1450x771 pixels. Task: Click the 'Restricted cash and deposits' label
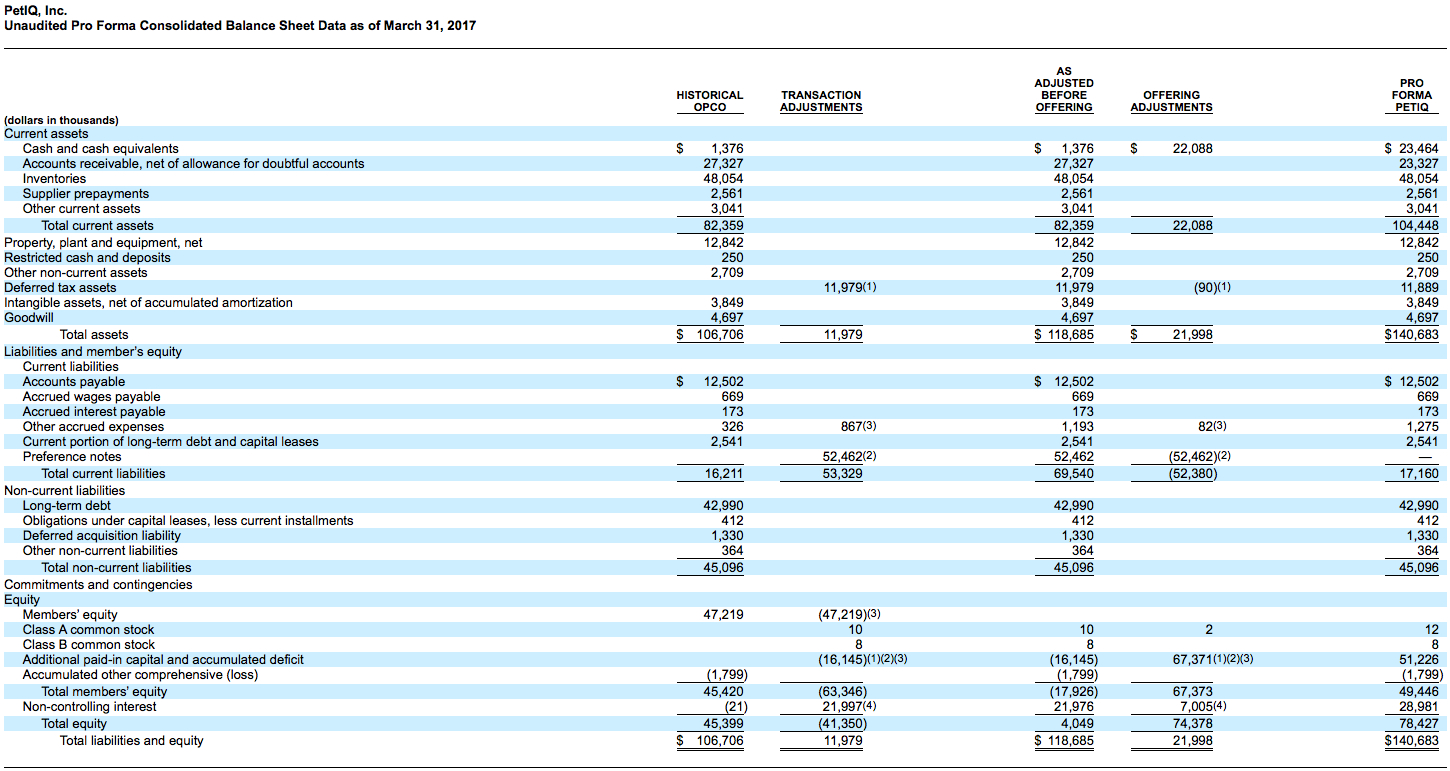point(88,257)
